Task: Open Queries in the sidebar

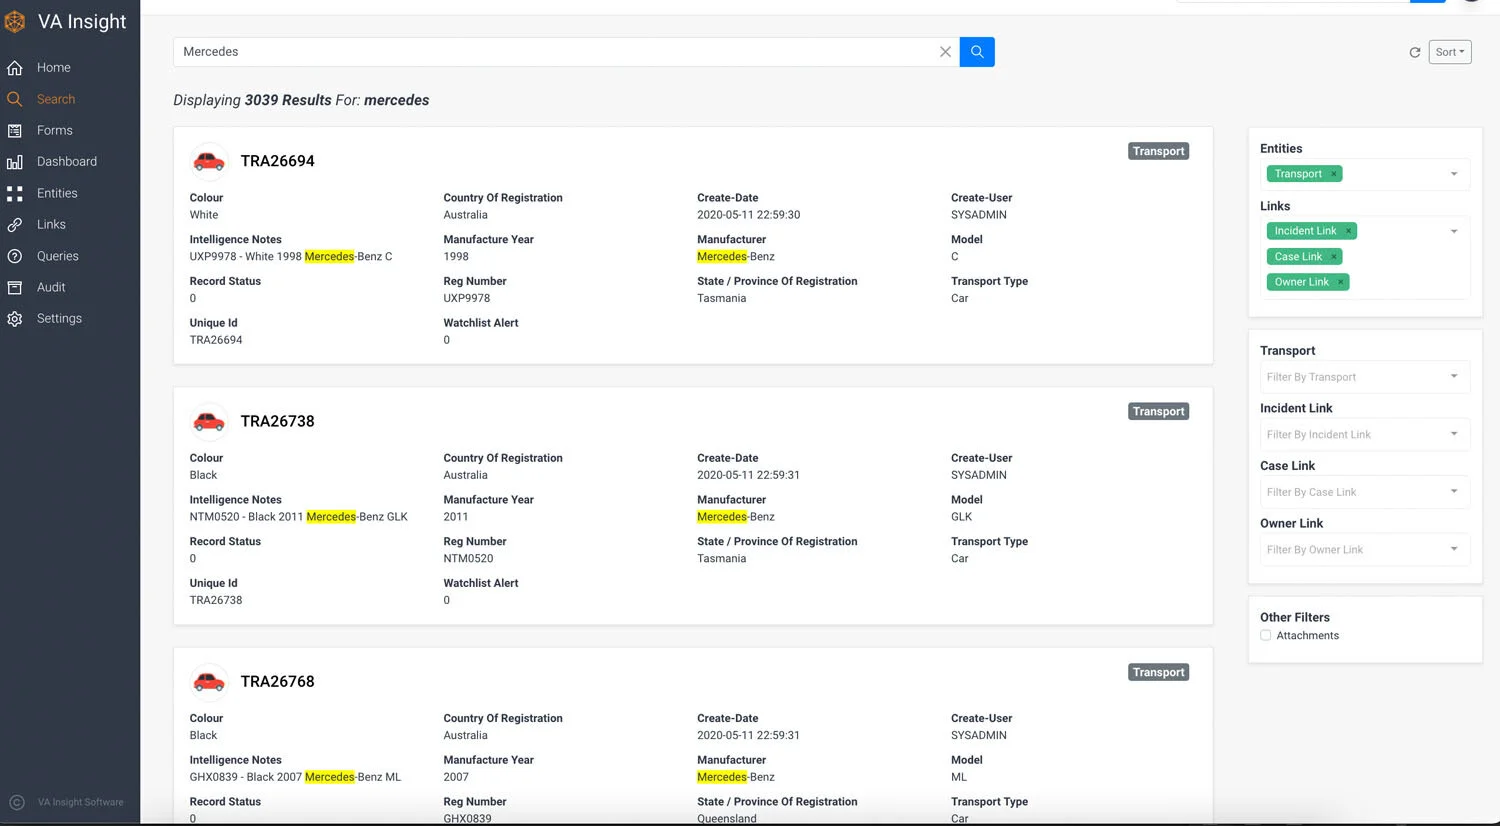Action: [58, 256]
